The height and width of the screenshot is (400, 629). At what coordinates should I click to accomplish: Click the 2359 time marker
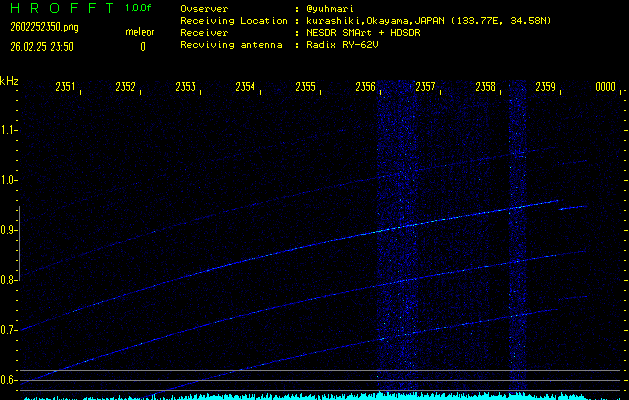pos(546,88)
